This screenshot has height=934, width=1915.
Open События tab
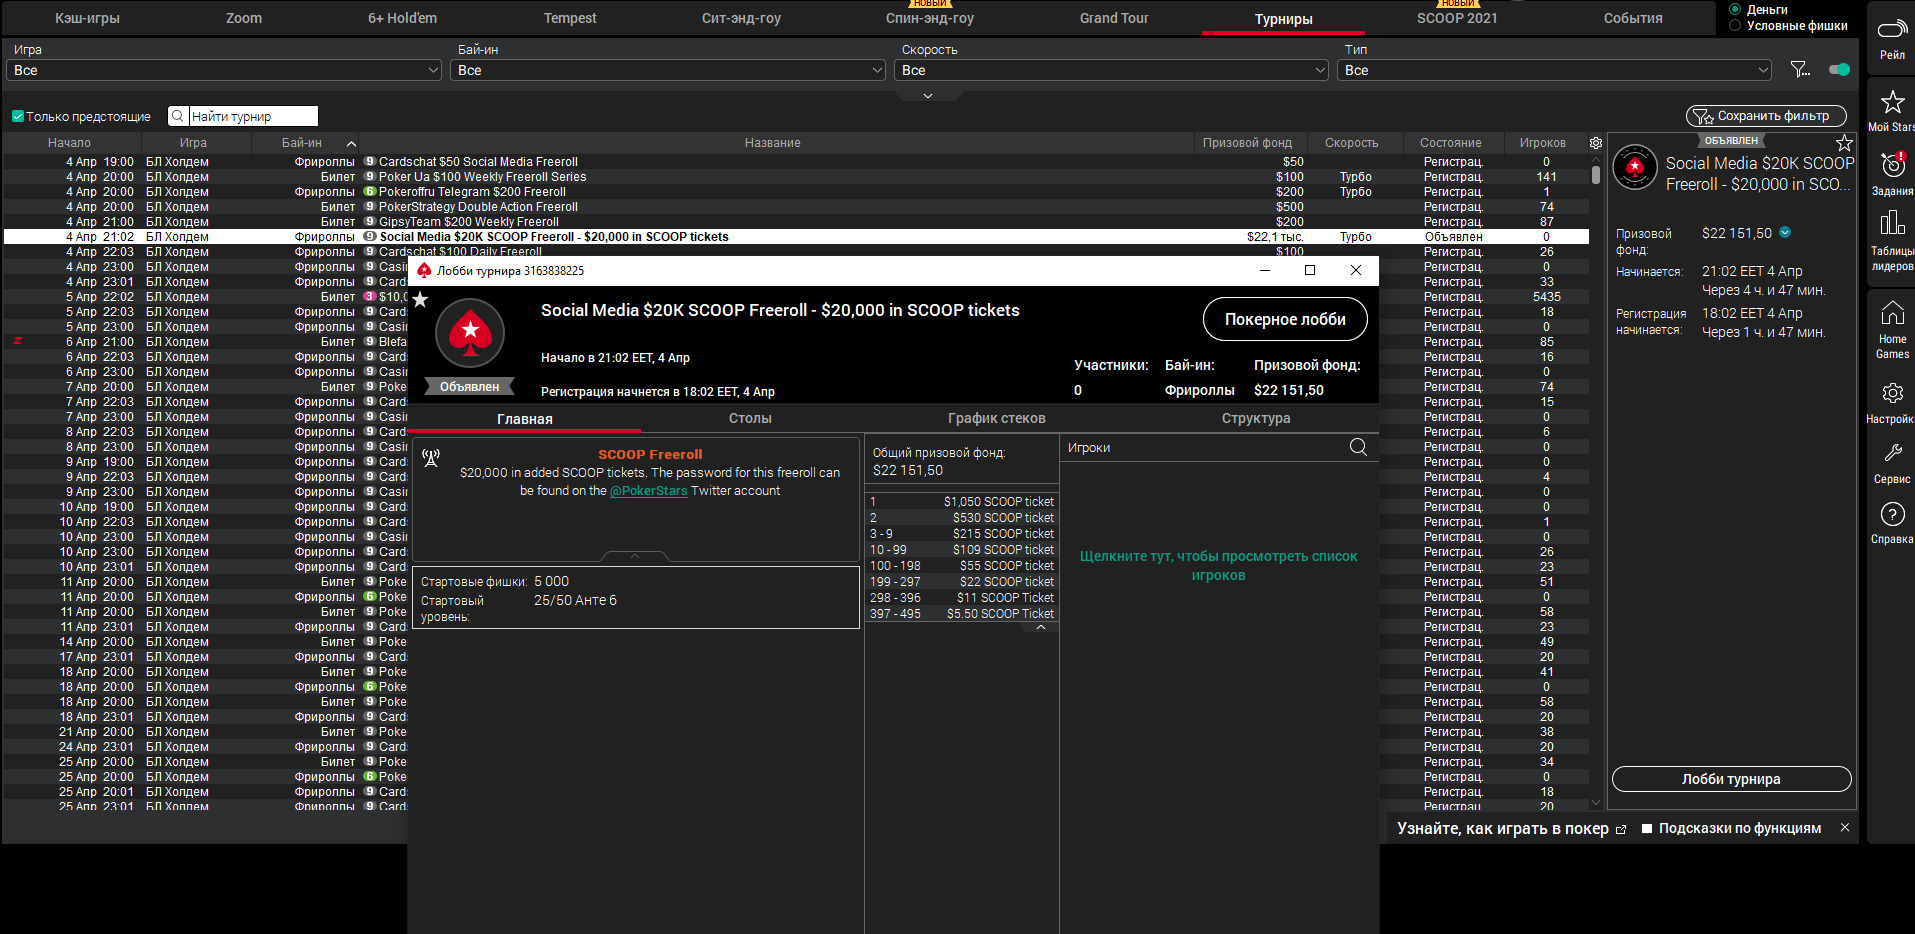point(1633,18)
